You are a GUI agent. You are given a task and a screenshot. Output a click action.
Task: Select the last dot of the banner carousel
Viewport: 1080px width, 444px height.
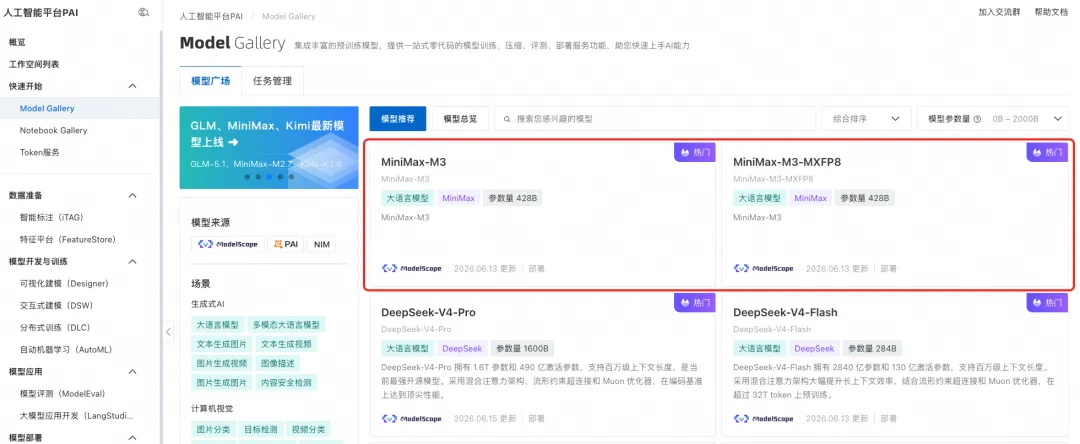tap(291, 177)
